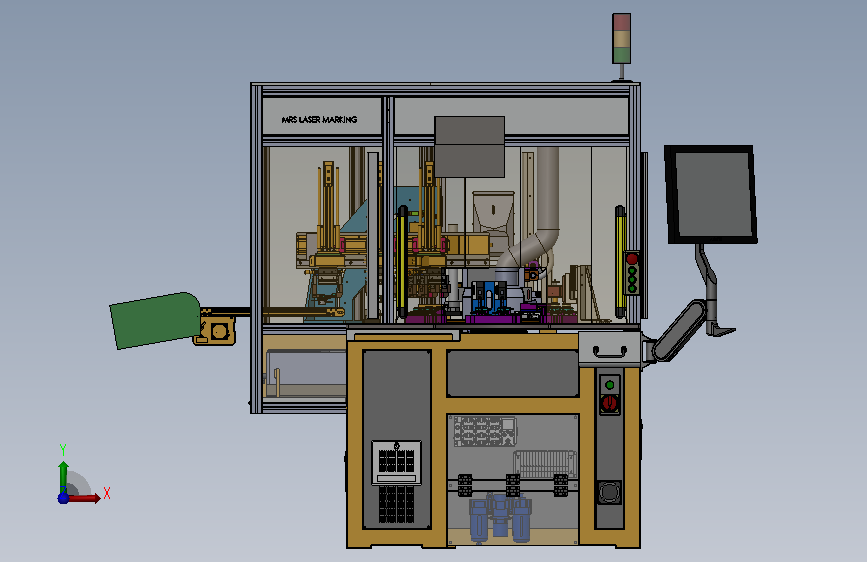Select the MRS LASER MARKING label text
The image size is (867, 562).
(x=319, y=119)
